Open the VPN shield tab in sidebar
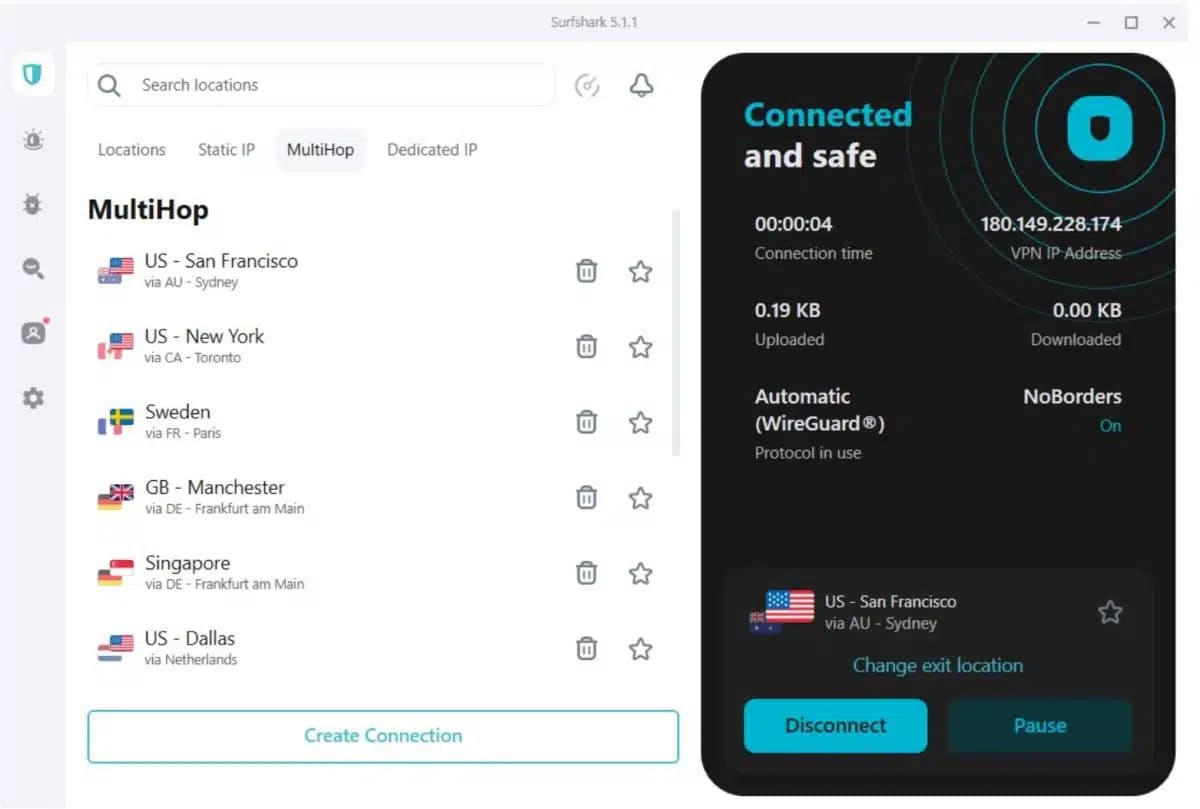Viewport: 1200px width, 809px height. (33, 74)
